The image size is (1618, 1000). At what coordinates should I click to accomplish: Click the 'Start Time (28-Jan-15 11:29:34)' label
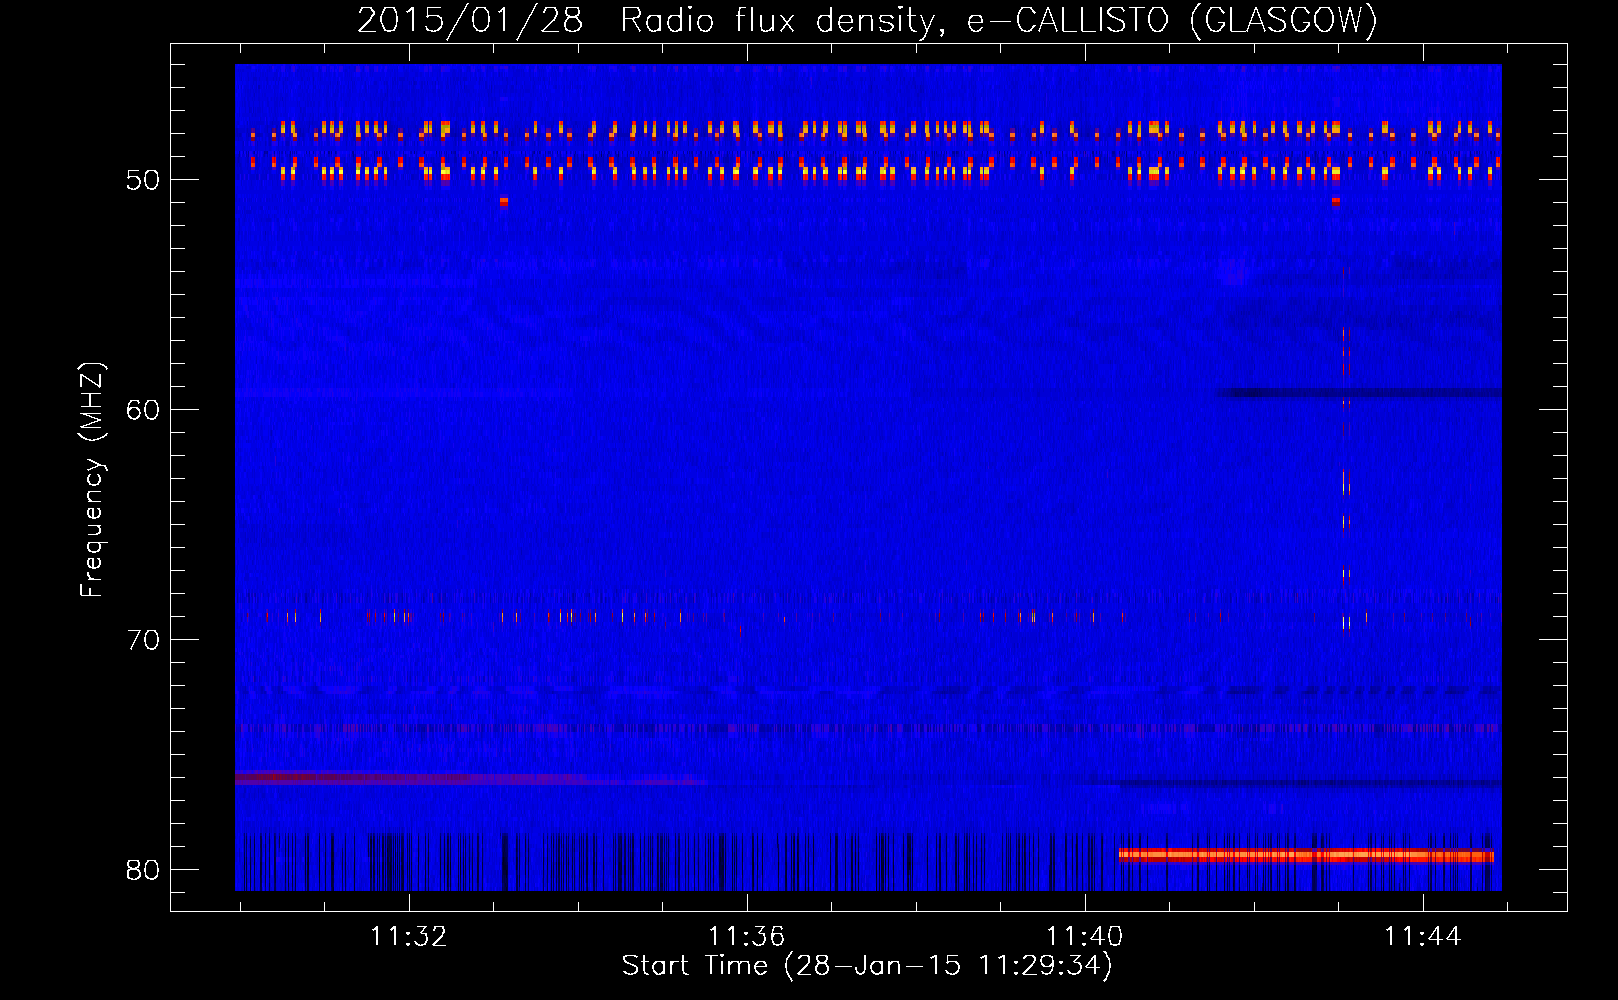coord(867,966)
